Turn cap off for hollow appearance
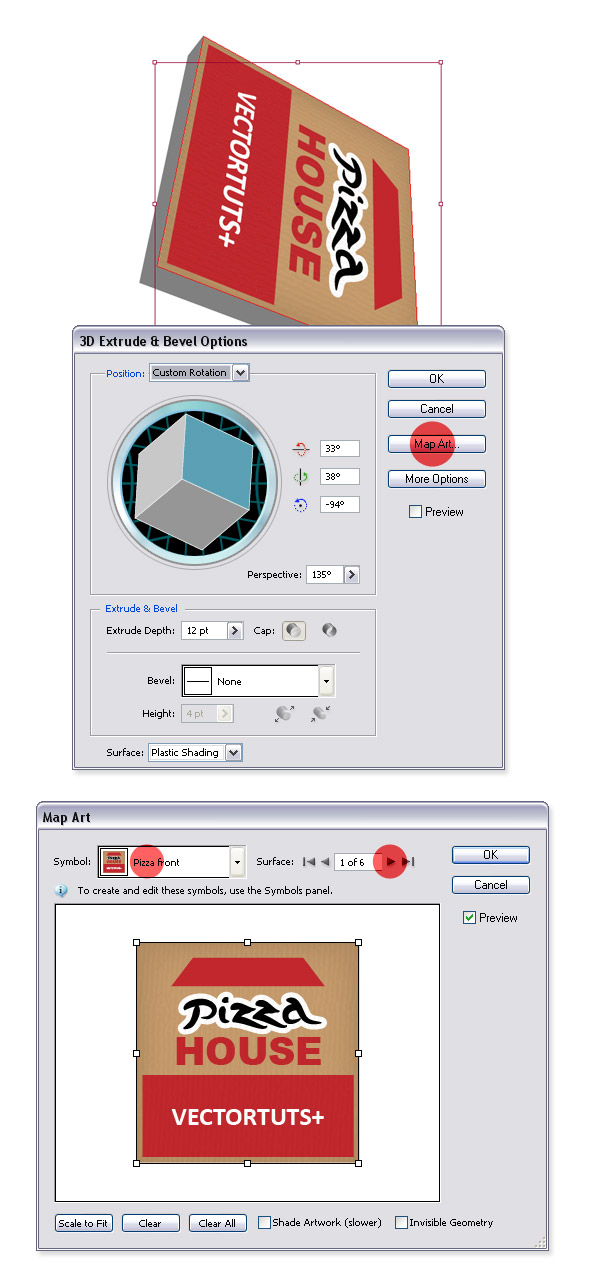600x1288 pixels. [329, 631]
